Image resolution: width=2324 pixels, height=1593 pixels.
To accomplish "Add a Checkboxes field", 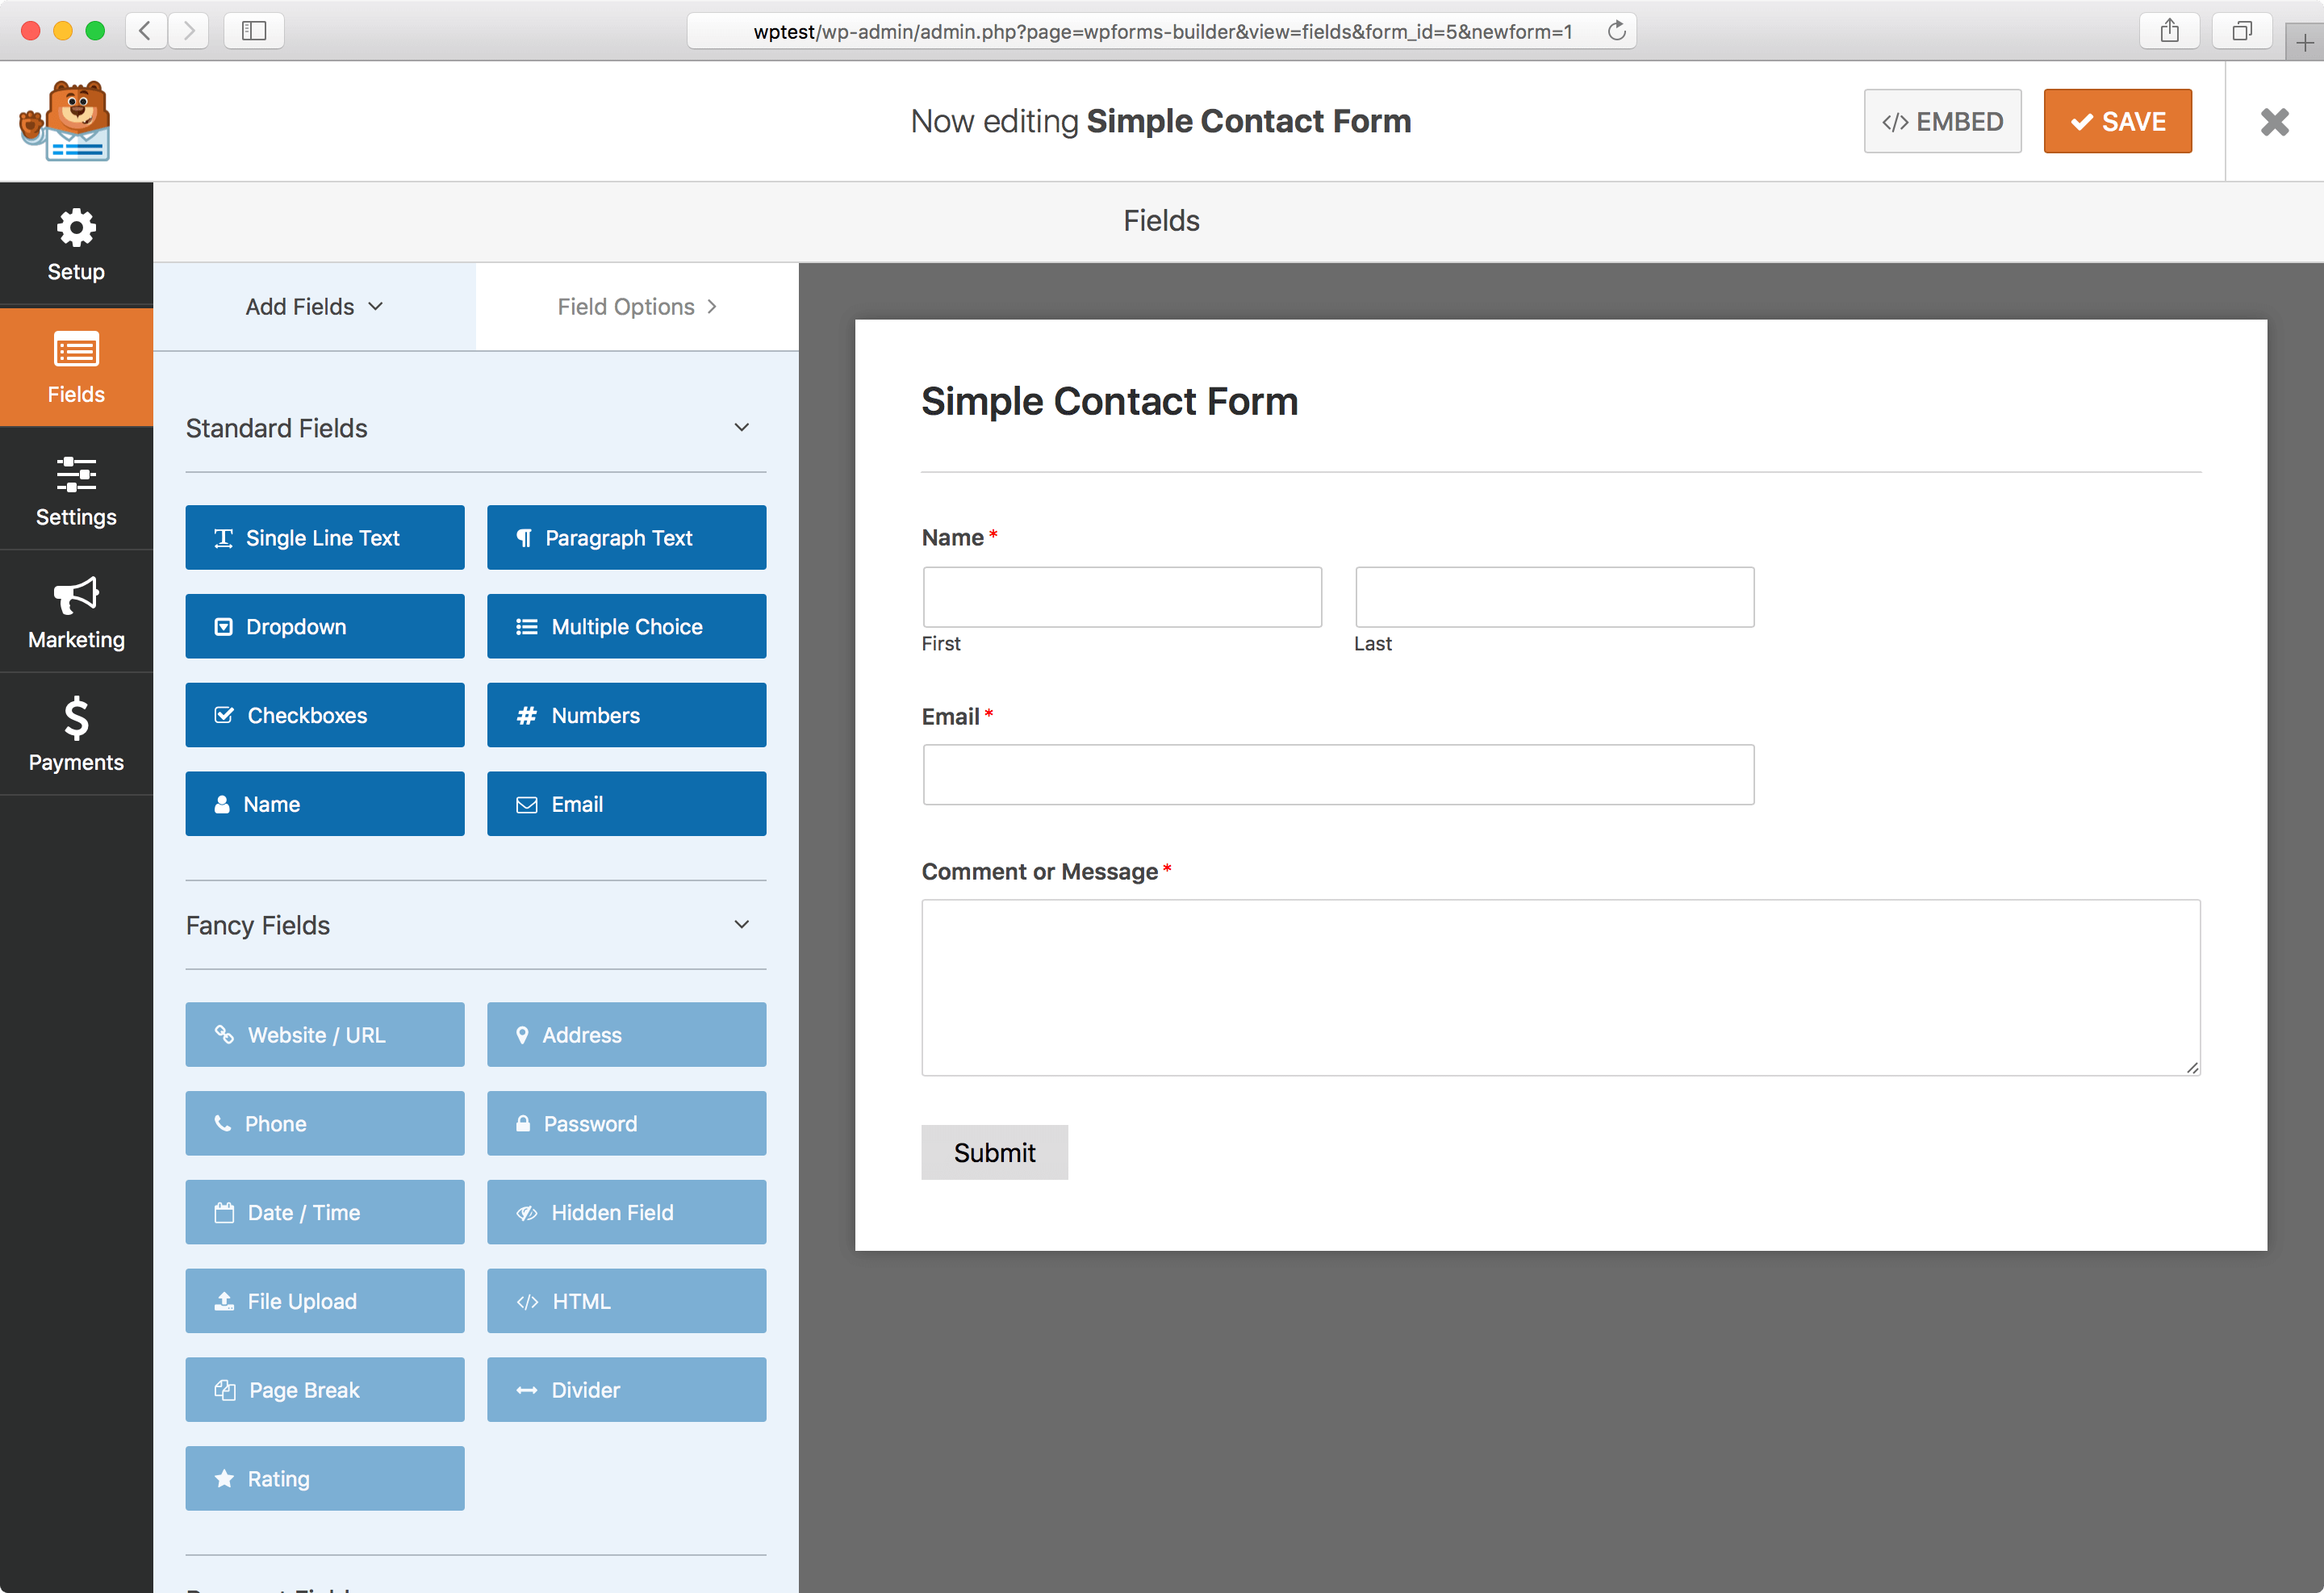I will (x=324, y=715).
